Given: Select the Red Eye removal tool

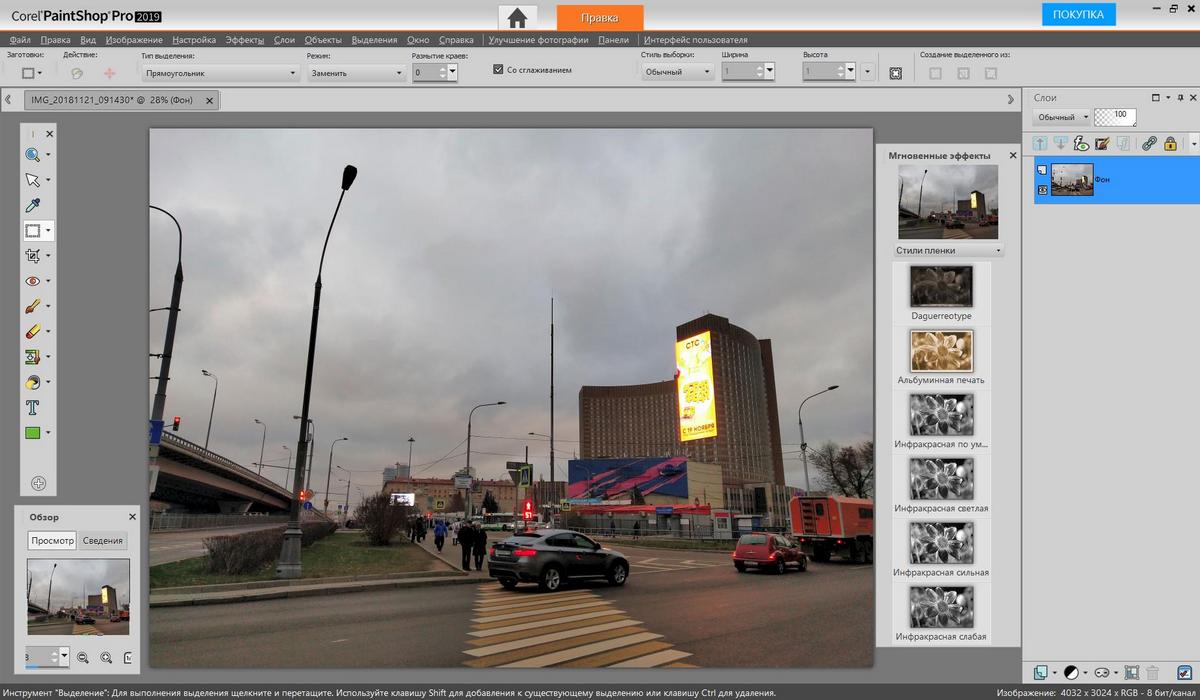Looking at the screenshot, I should pyautogui.click(x=33, y=281).
